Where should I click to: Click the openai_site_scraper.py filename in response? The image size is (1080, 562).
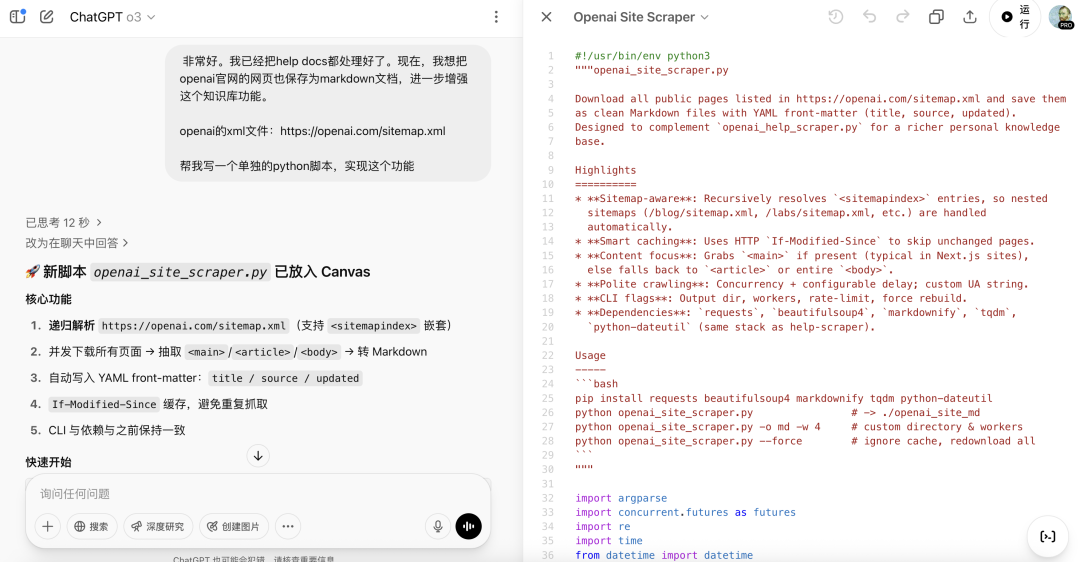pyautogui.click(x=180, y=272)
